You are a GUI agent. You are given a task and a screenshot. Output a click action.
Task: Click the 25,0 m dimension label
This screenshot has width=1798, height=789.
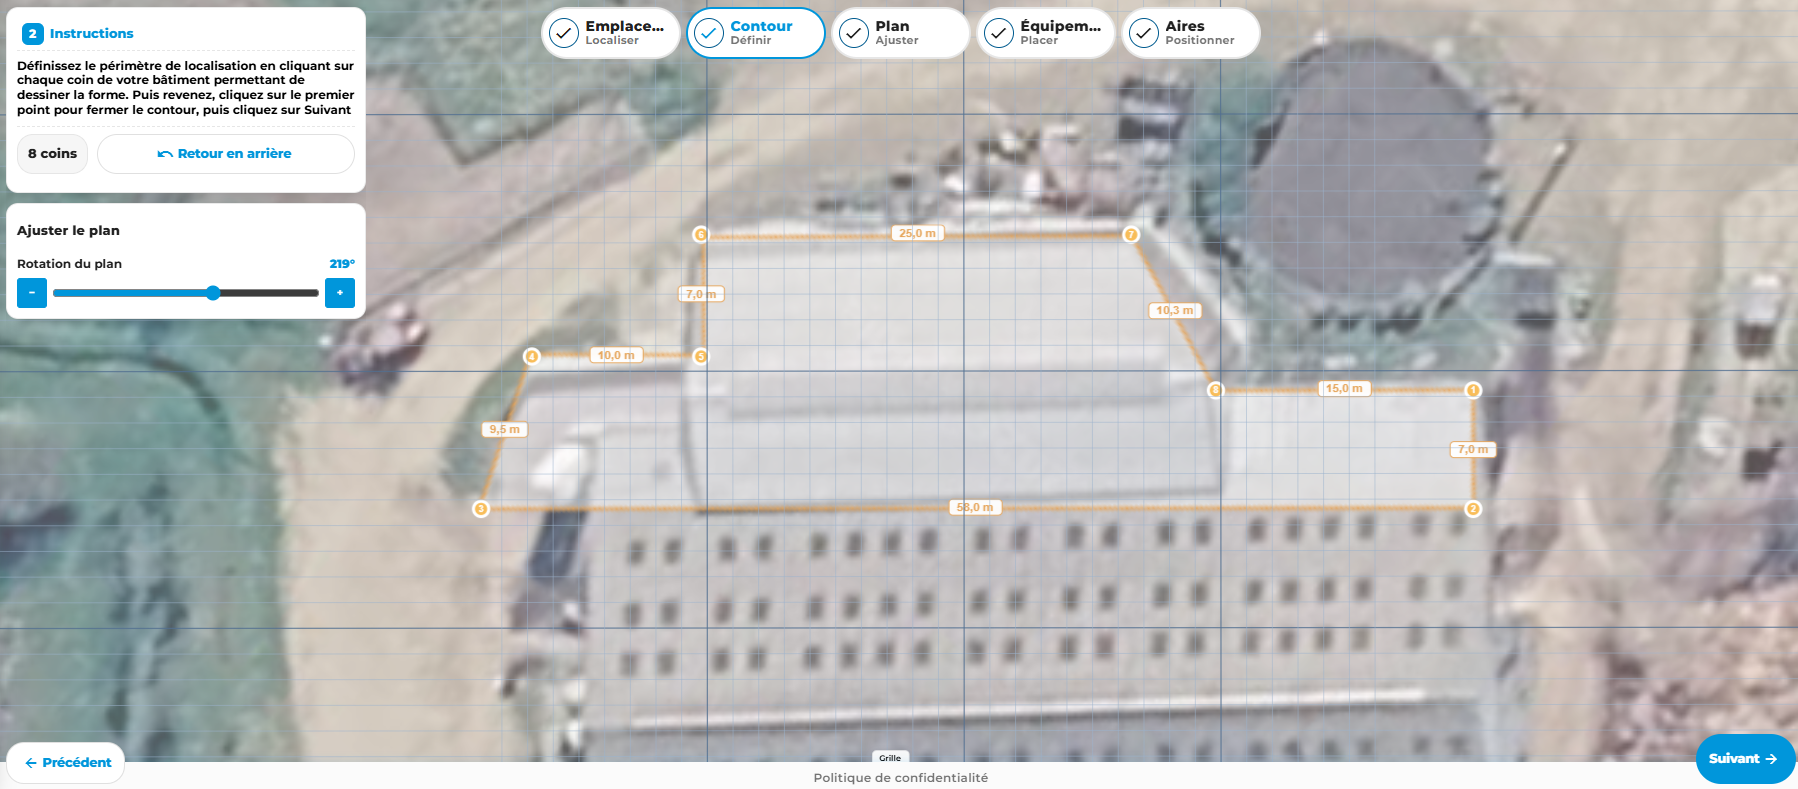coord(917,233)
